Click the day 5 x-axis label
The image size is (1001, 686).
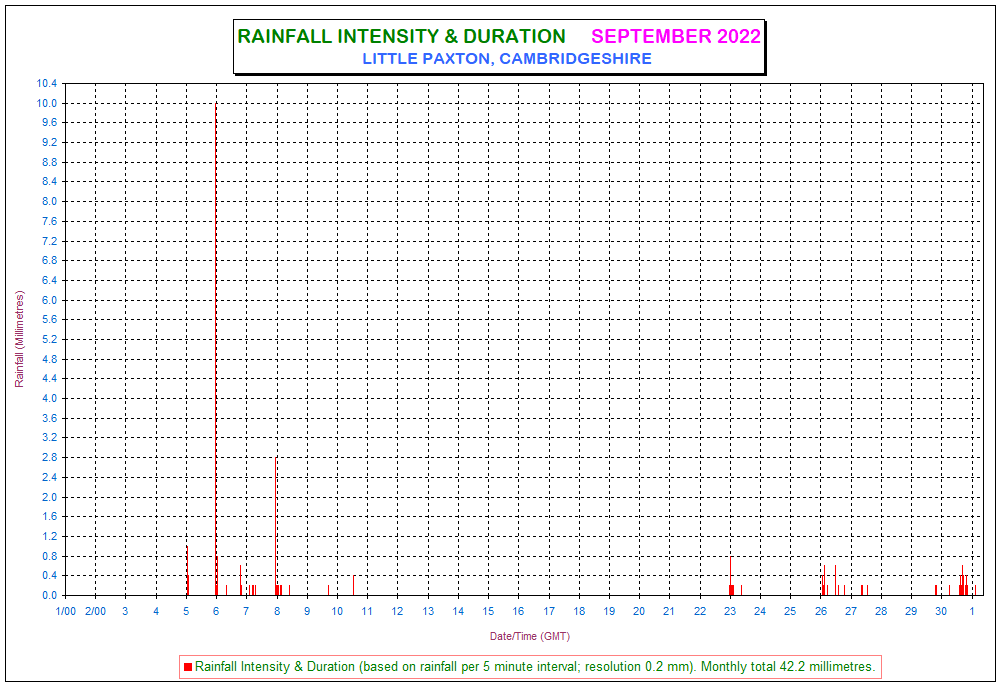tap(186, 611)
